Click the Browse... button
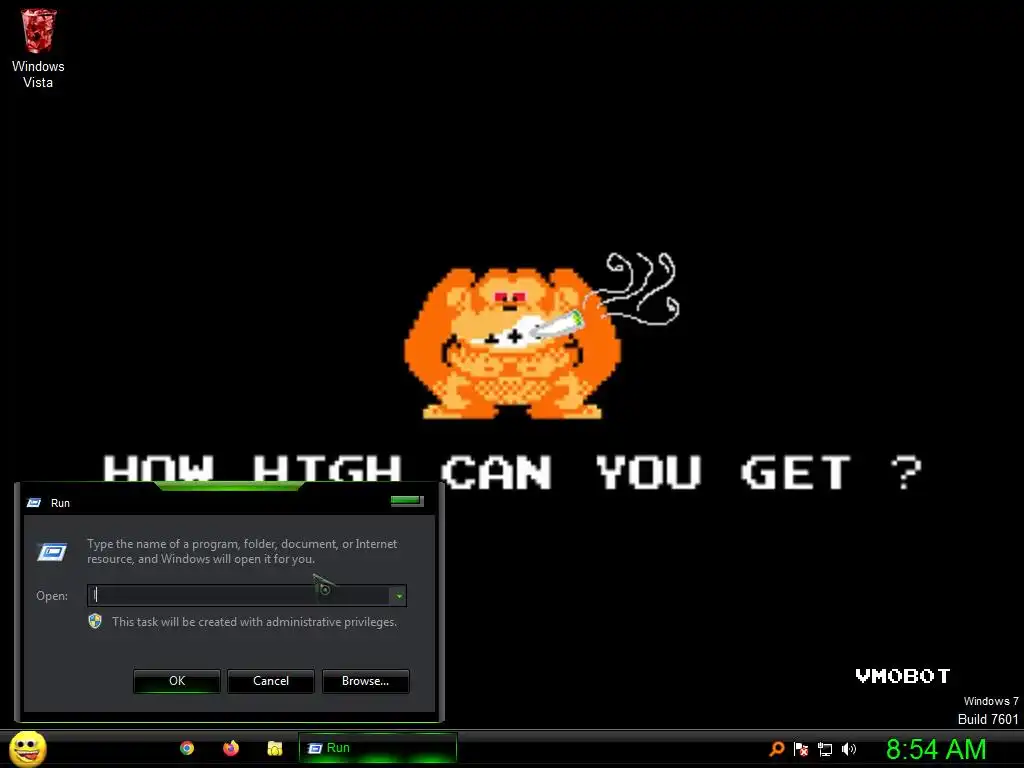1024x768 pixels. 366,680
